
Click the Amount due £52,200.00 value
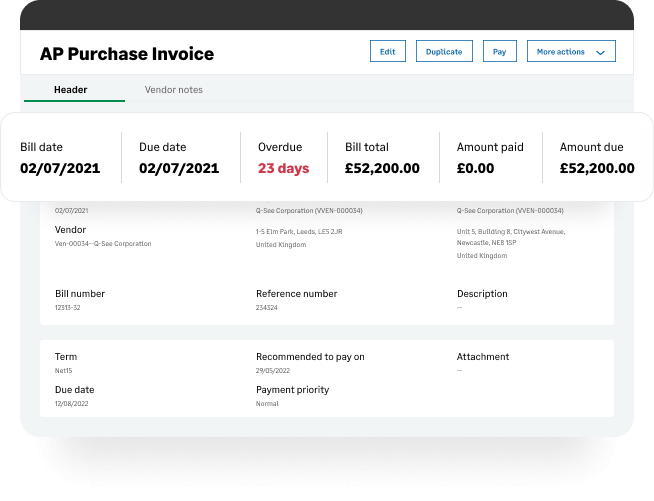click(597, 168)
